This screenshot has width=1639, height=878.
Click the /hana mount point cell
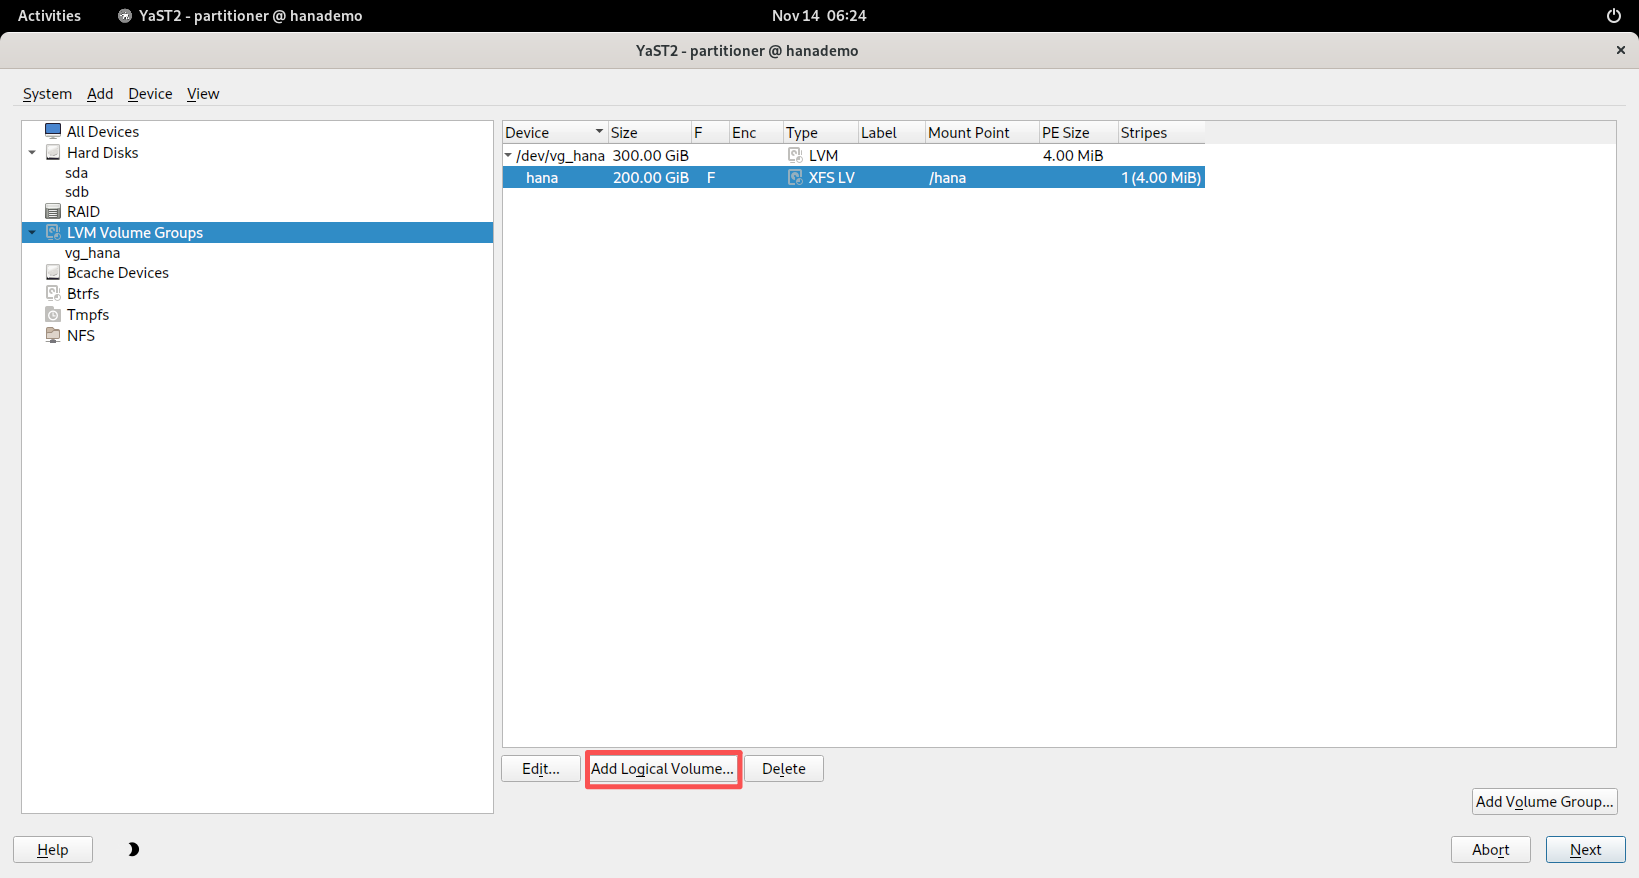click(947, 178)
